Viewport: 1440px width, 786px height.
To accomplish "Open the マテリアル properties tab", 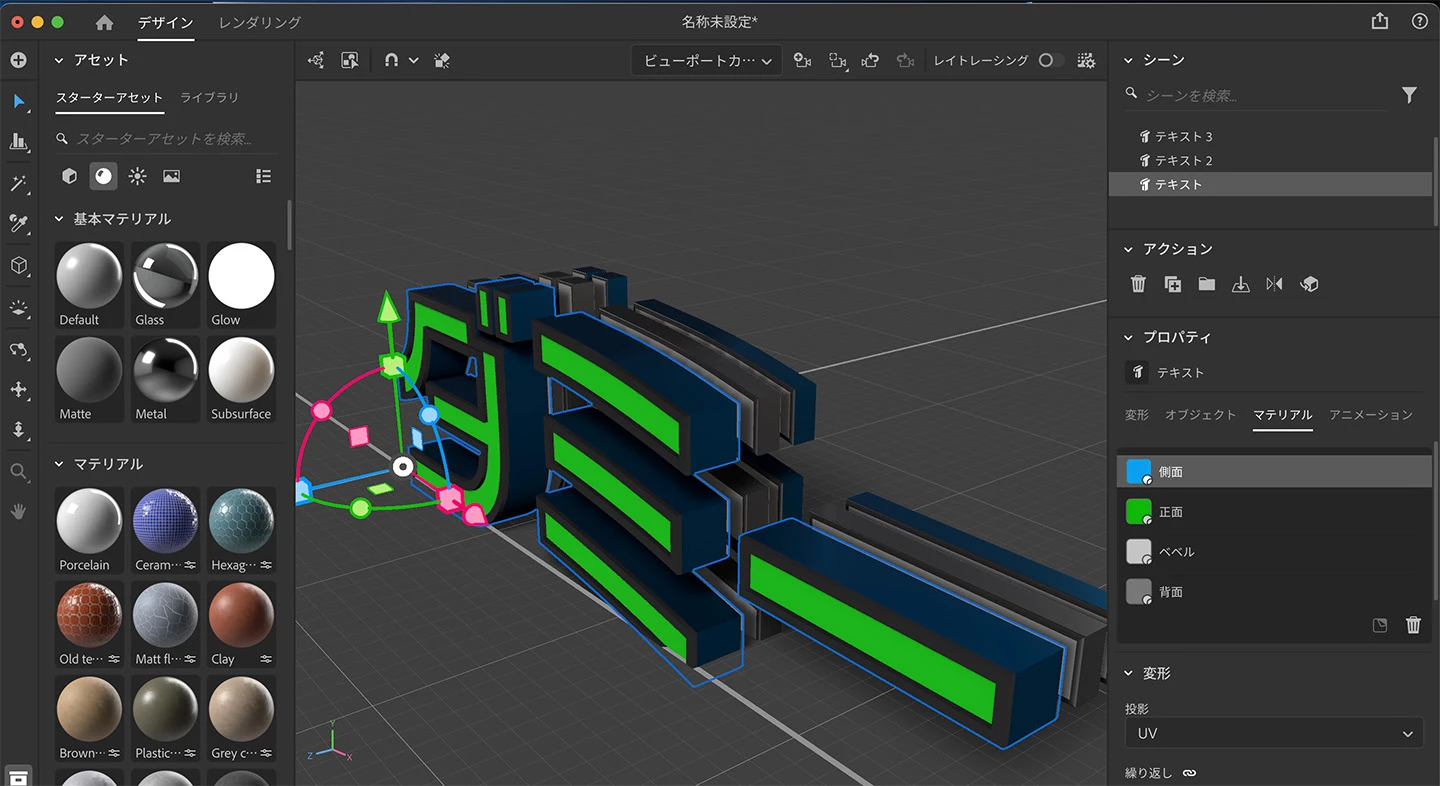I will pos(1283,414).
